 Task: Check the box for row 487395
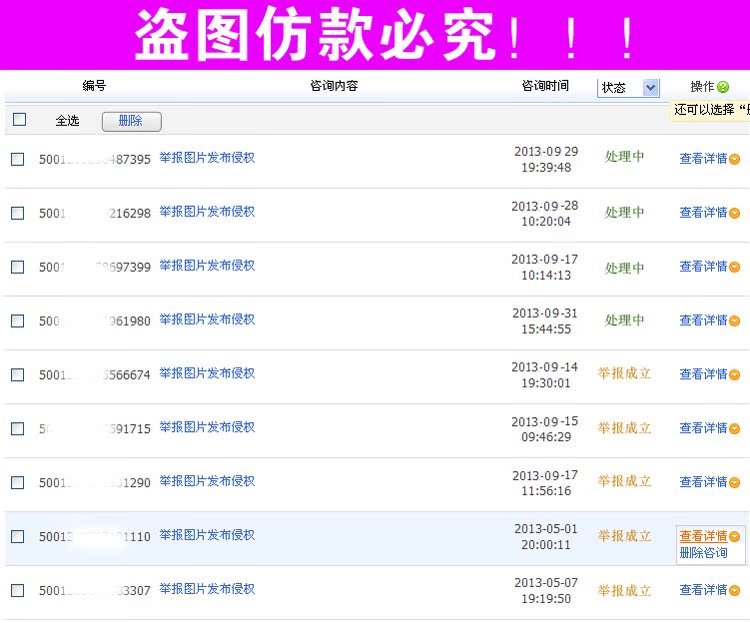coord(18,159)
